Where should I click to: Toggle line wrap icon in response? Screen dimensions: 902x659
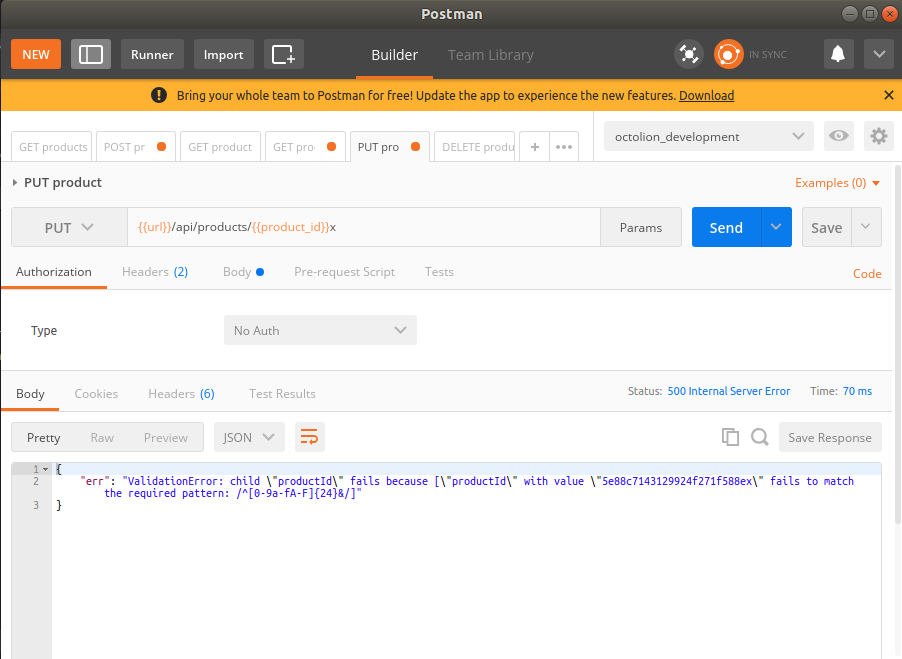(x=309, y=438)
